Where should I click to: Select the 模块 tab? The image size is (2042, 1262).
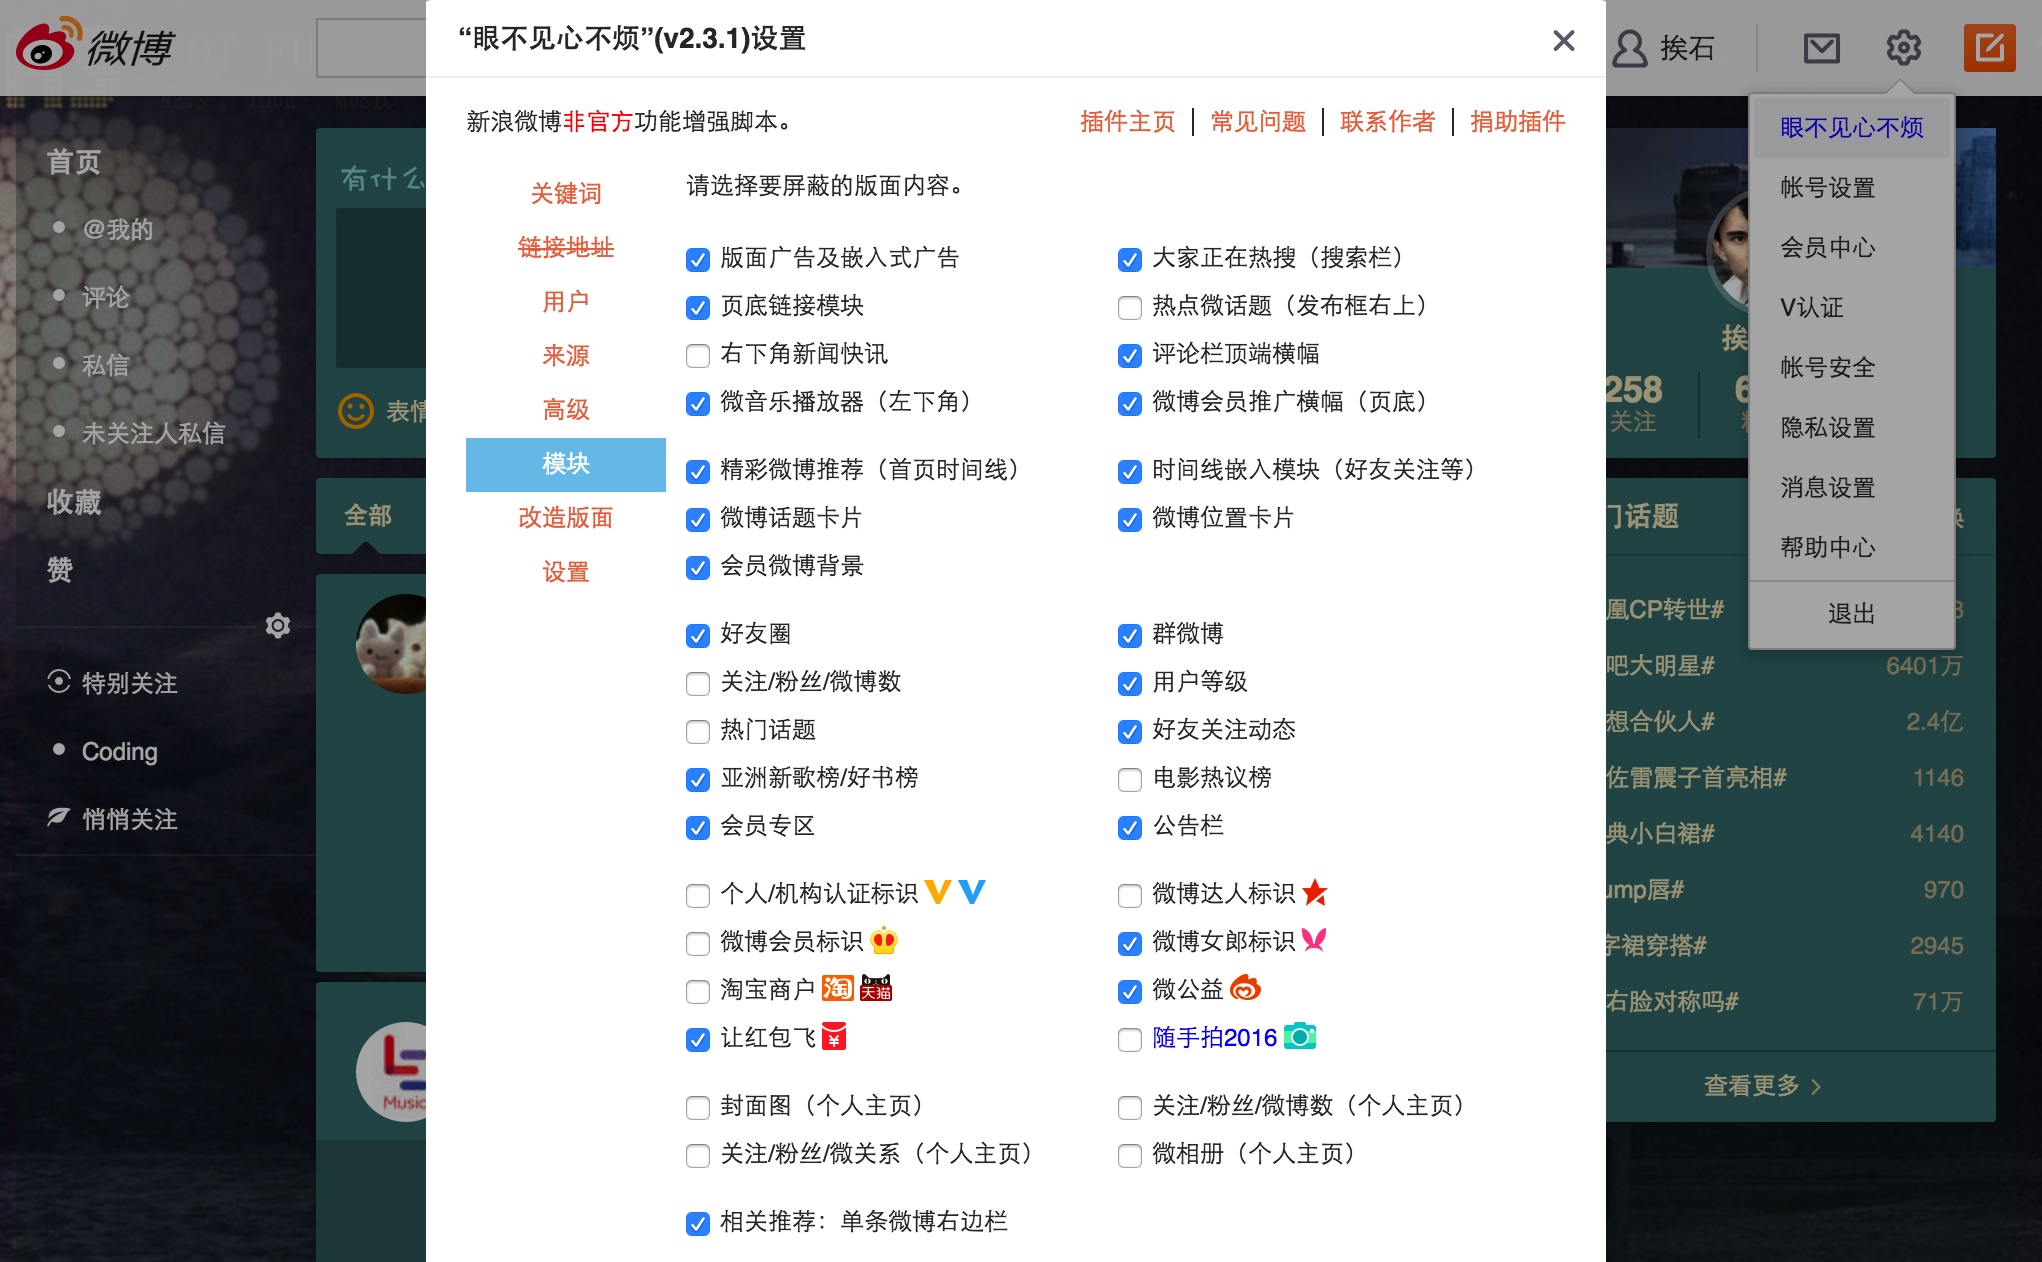(x=566, y=464)
